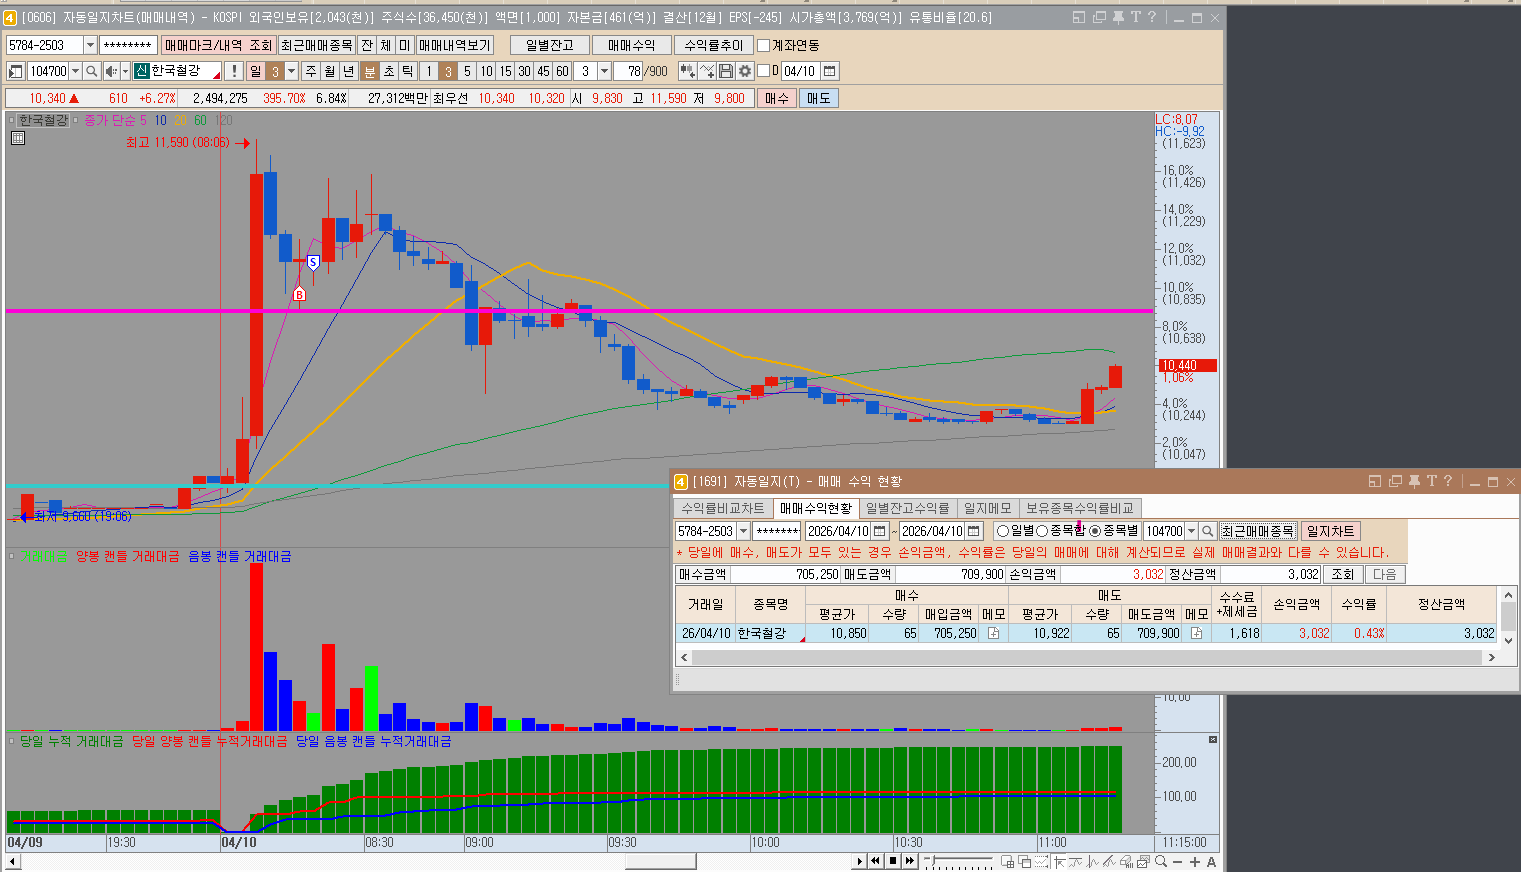Click the candle chart add icon in toolbar
Viewport: 1521px width, 872px height.
point(687,71)
